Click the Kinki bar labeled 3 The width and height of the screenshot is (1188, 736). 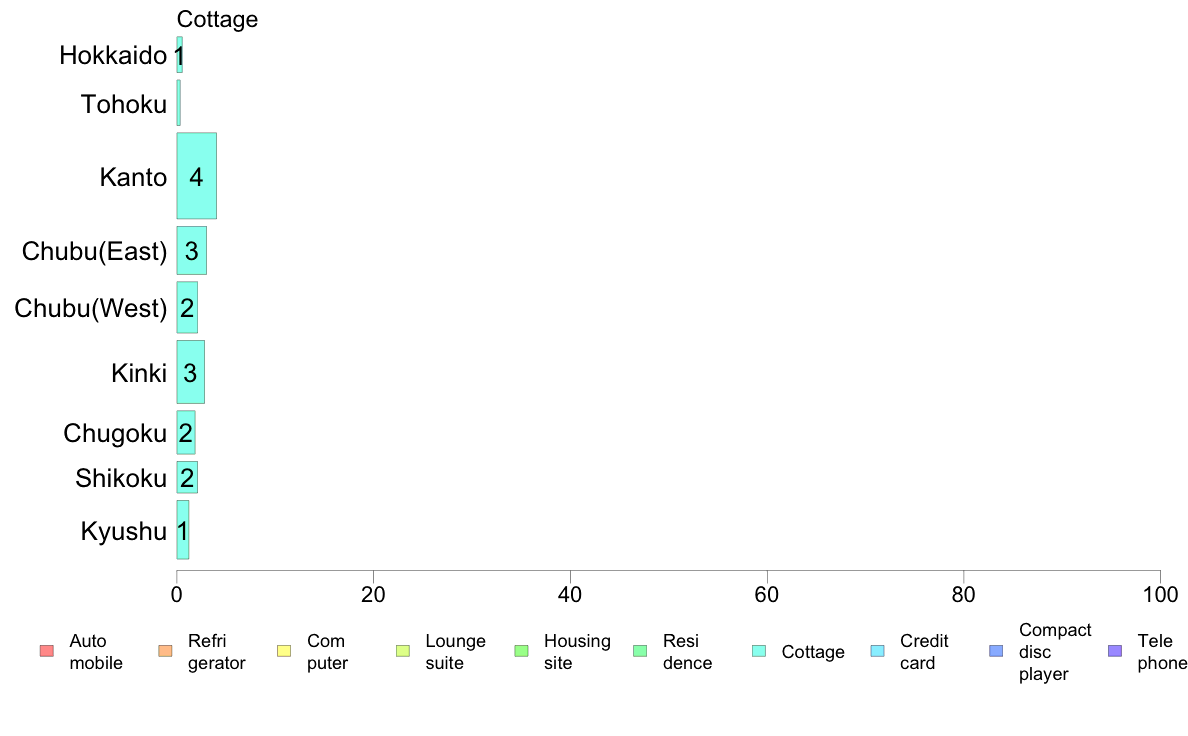190,372
